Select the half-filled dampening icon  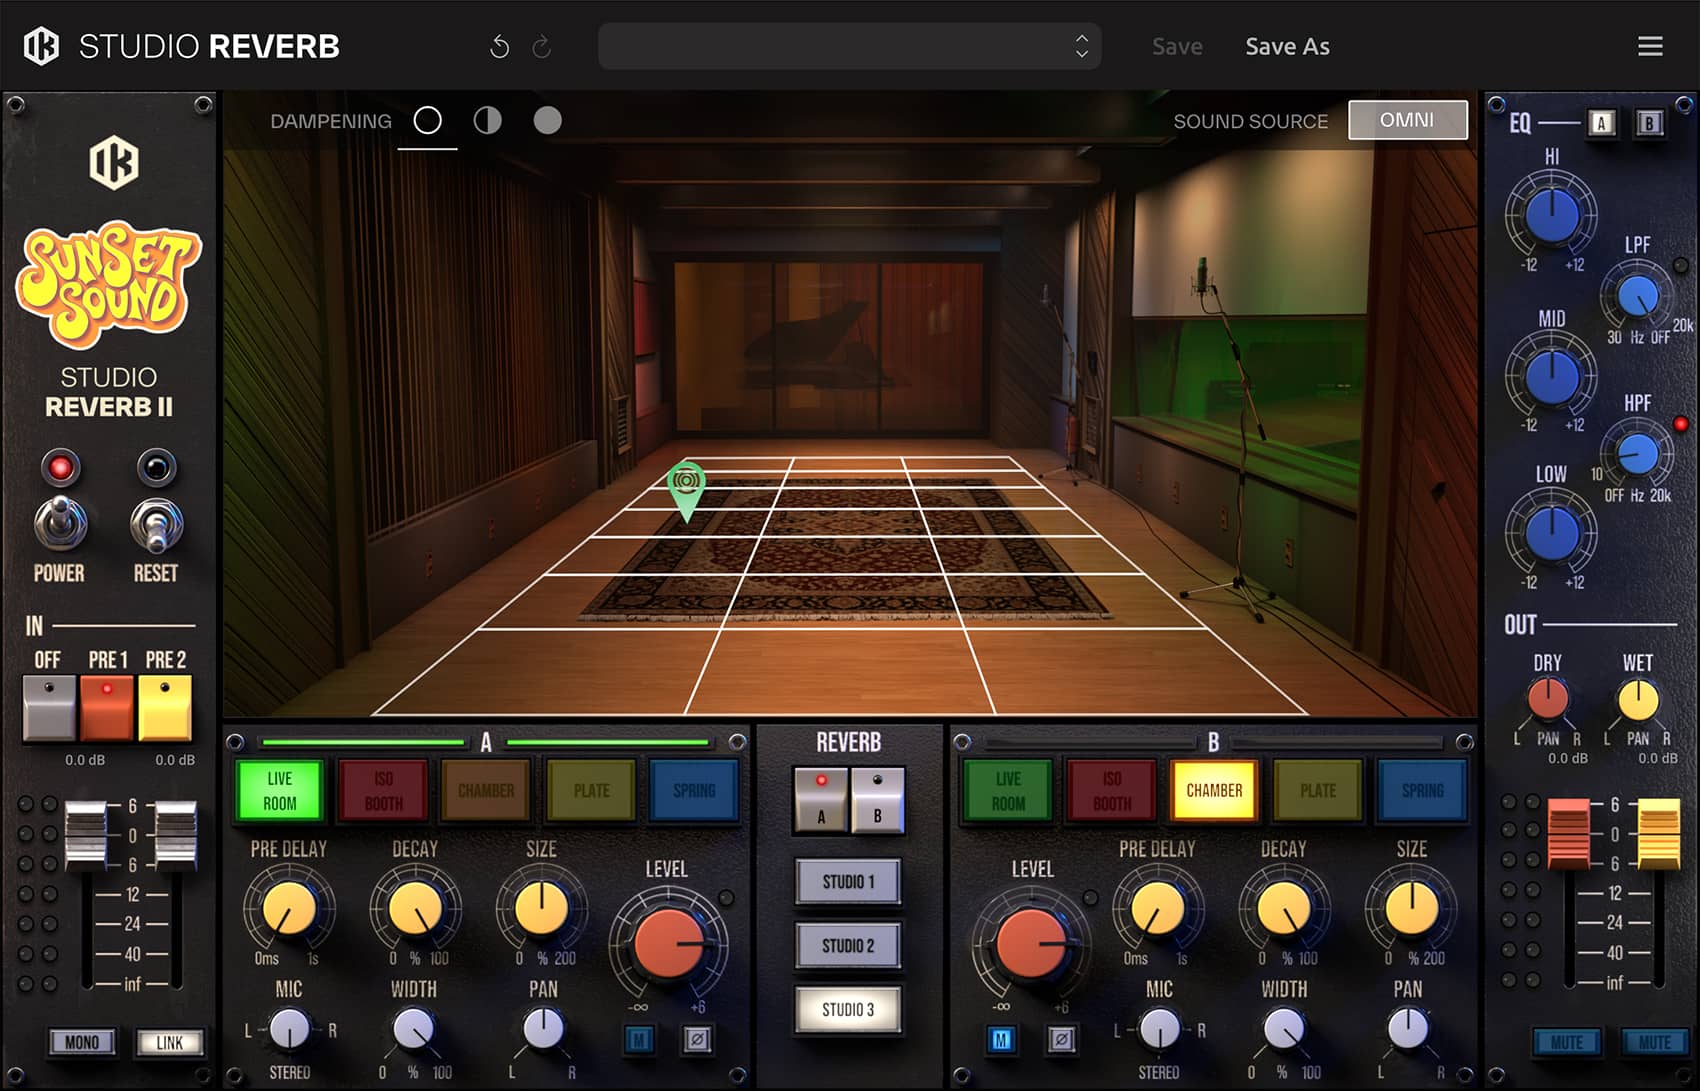coord(487,121)
